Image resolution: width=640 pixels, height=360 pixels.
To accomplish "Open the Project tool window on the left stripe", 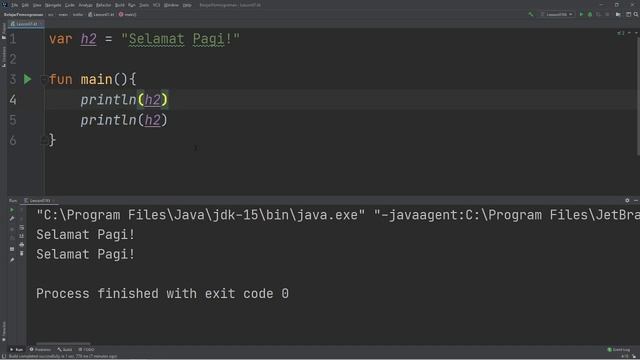I will [x=4, y=31].
